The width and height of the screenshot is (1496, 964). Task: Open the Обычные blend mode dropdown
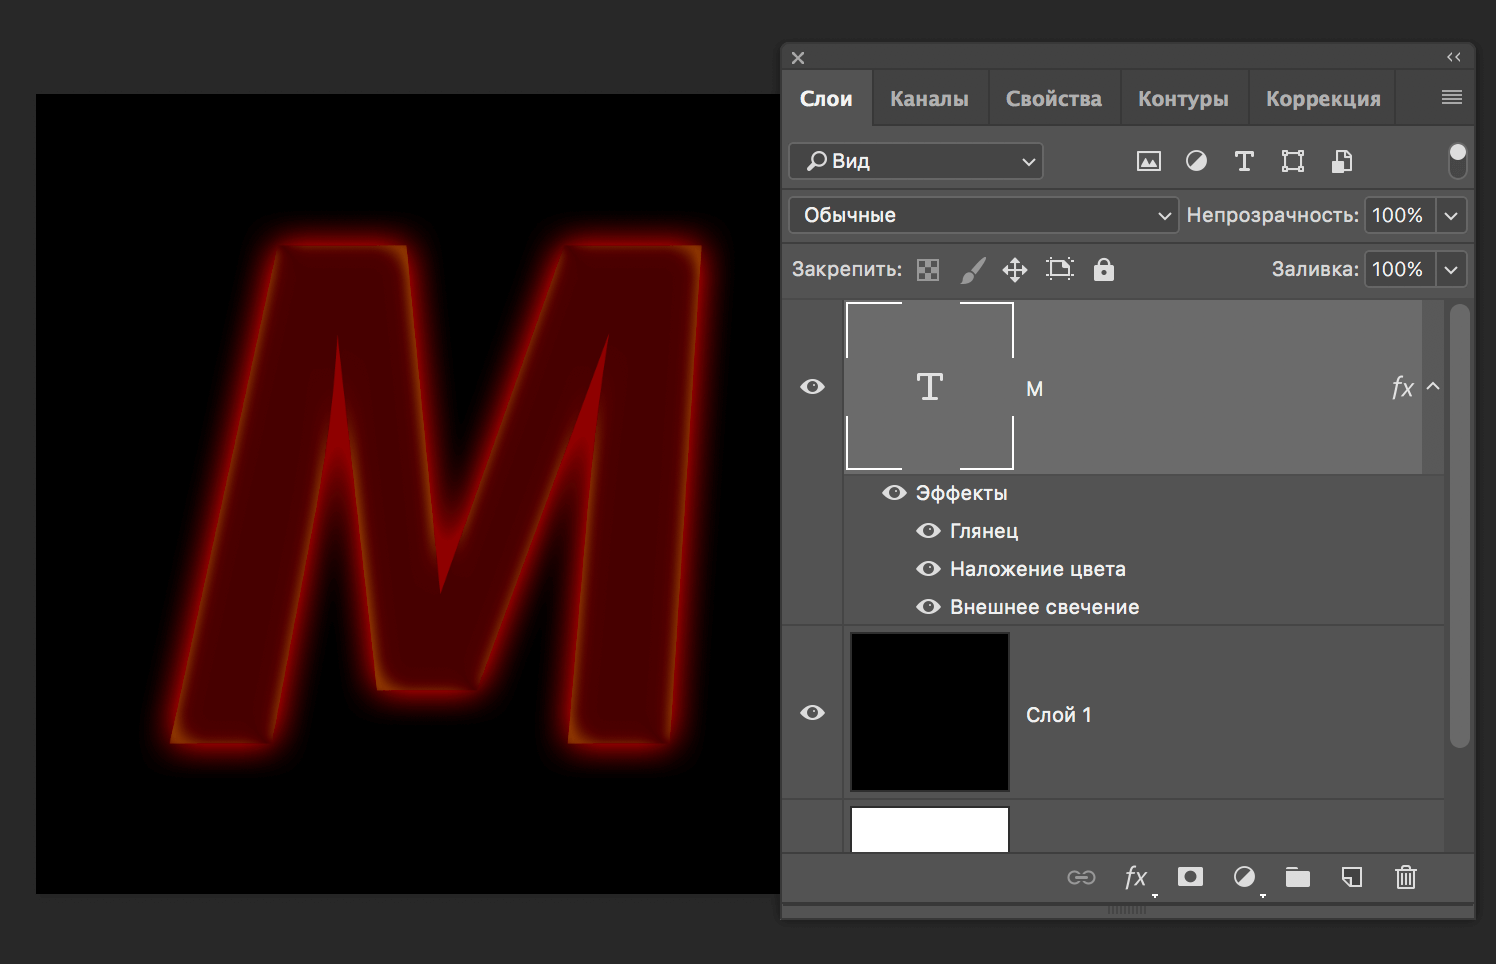pos(983,215)
